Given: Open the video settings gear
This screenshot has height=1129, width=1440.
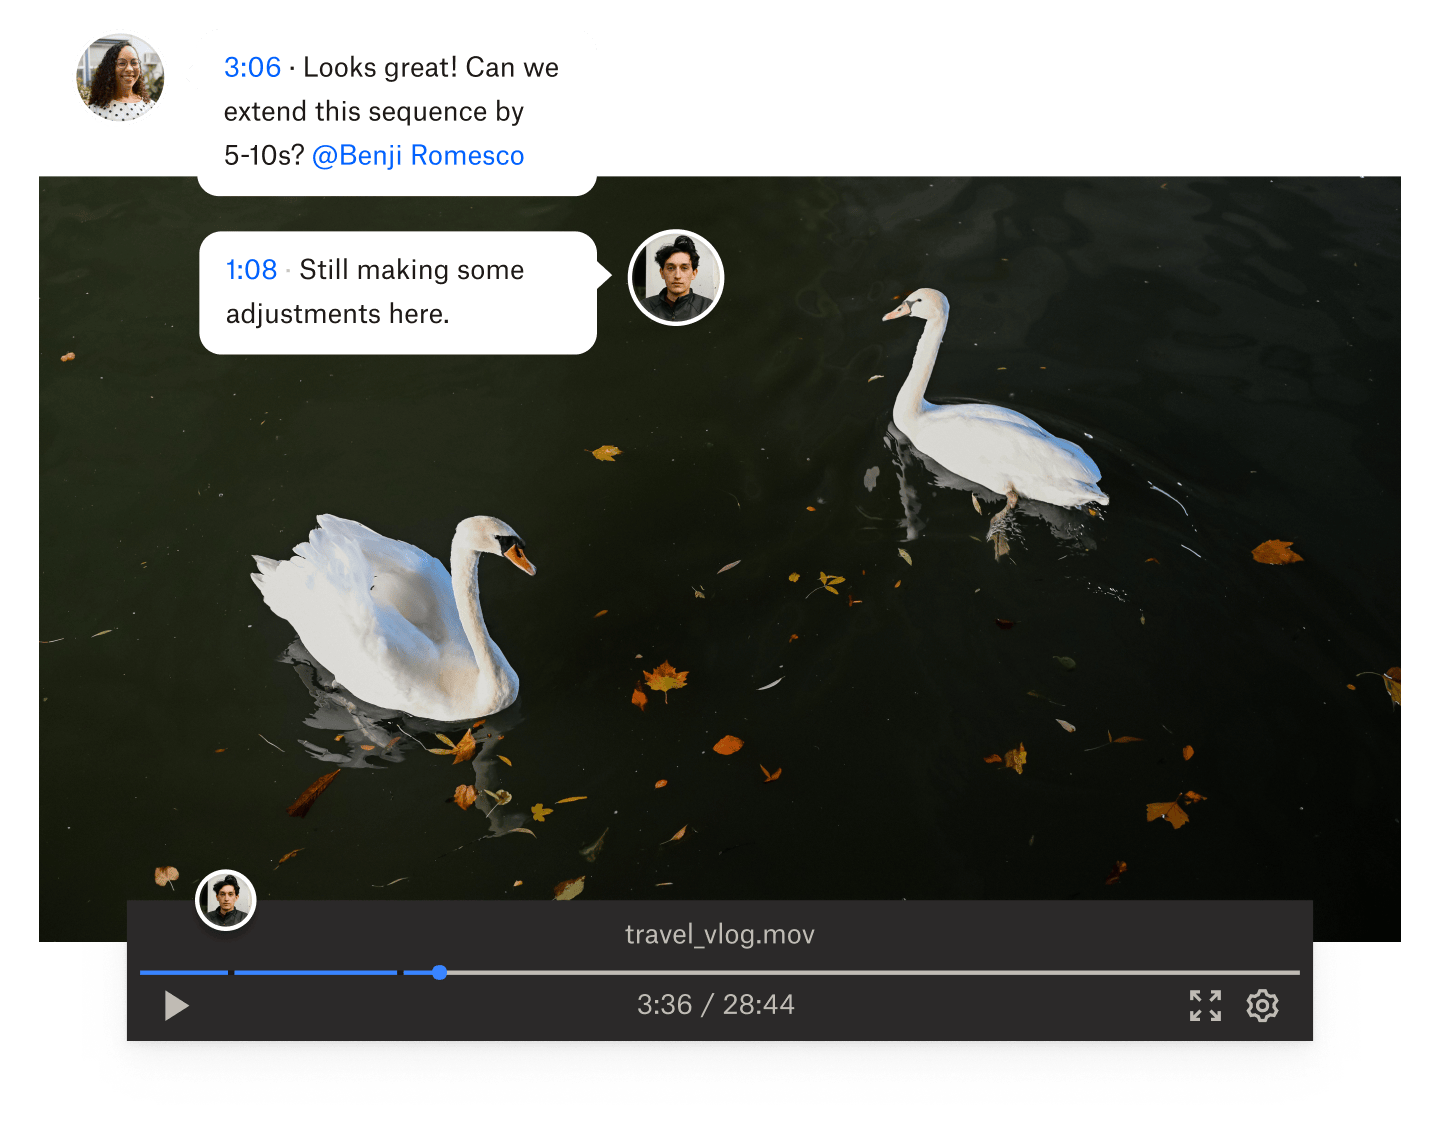Looking at the screenshot, I should point(1262,1005).
